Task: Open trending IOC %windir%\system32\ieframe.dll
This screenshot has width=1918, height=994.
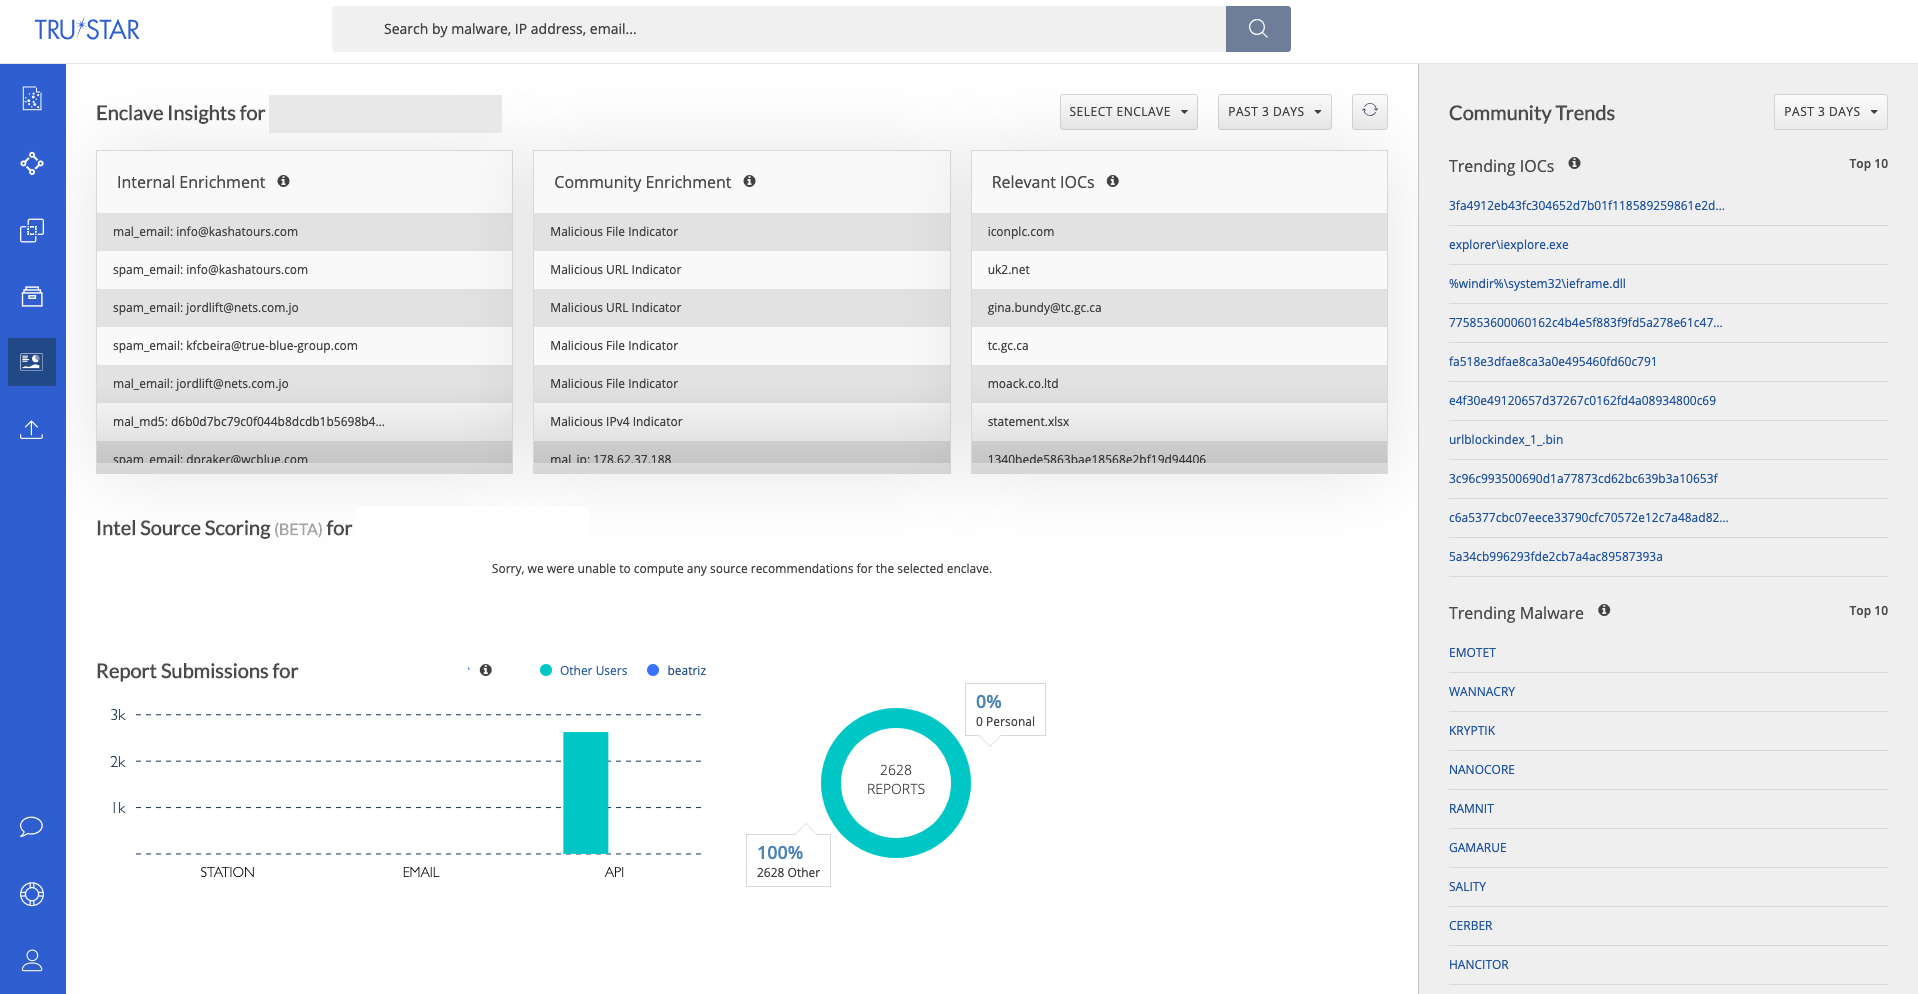Action: (x=1537, y=284)
